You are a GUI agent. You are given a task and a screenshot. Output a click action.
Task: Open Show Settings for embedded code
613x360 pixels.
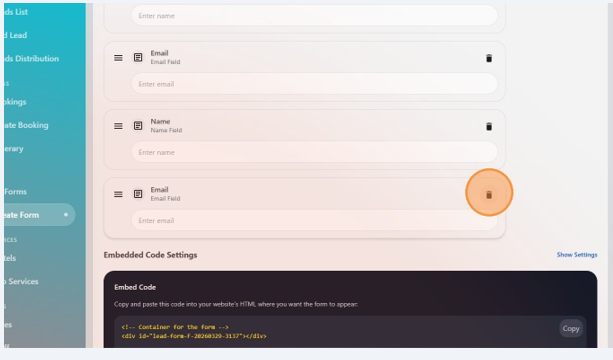tap(577, 255)
